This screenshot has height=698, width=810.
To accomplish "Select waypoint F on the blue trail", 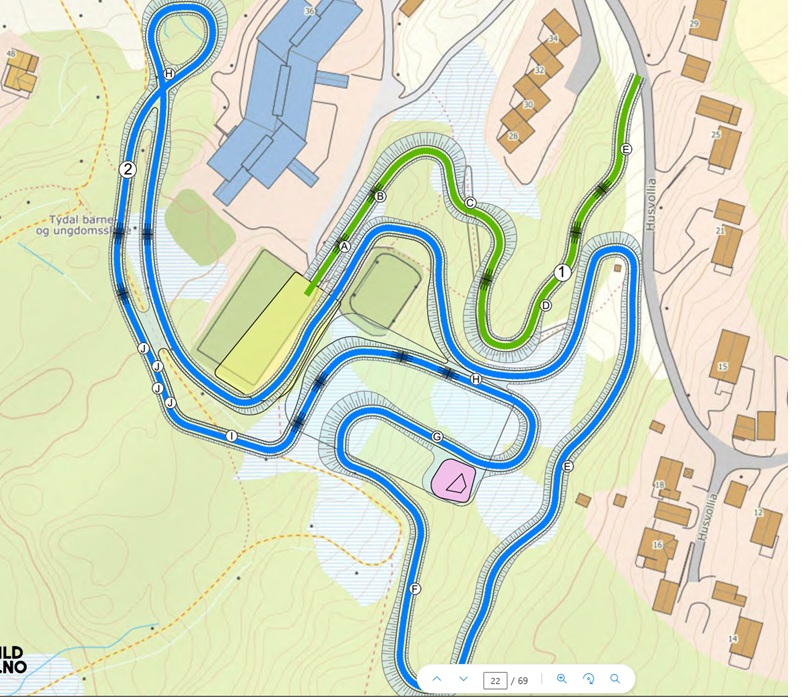I will (x=414, y=589).
